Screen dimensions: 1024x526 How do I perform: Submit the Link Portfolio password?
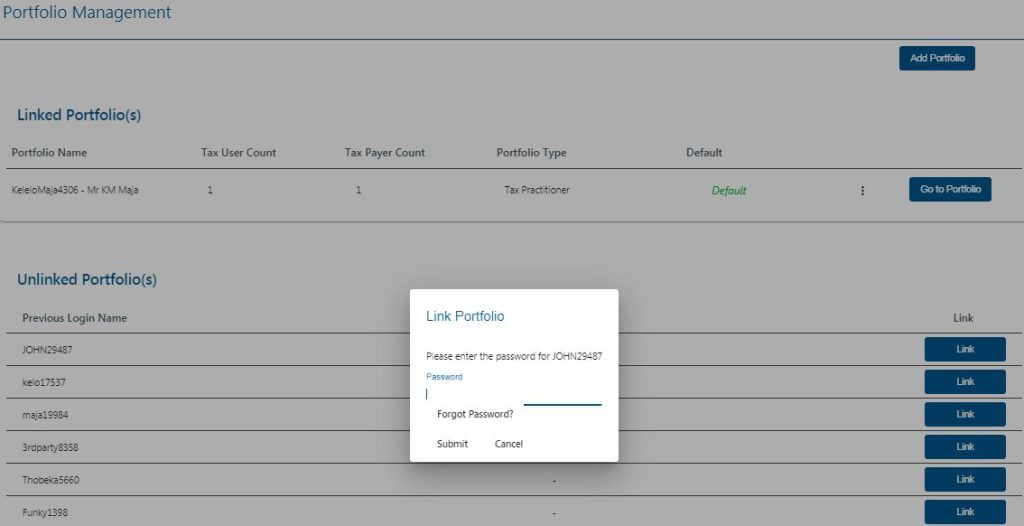point(452,444)
